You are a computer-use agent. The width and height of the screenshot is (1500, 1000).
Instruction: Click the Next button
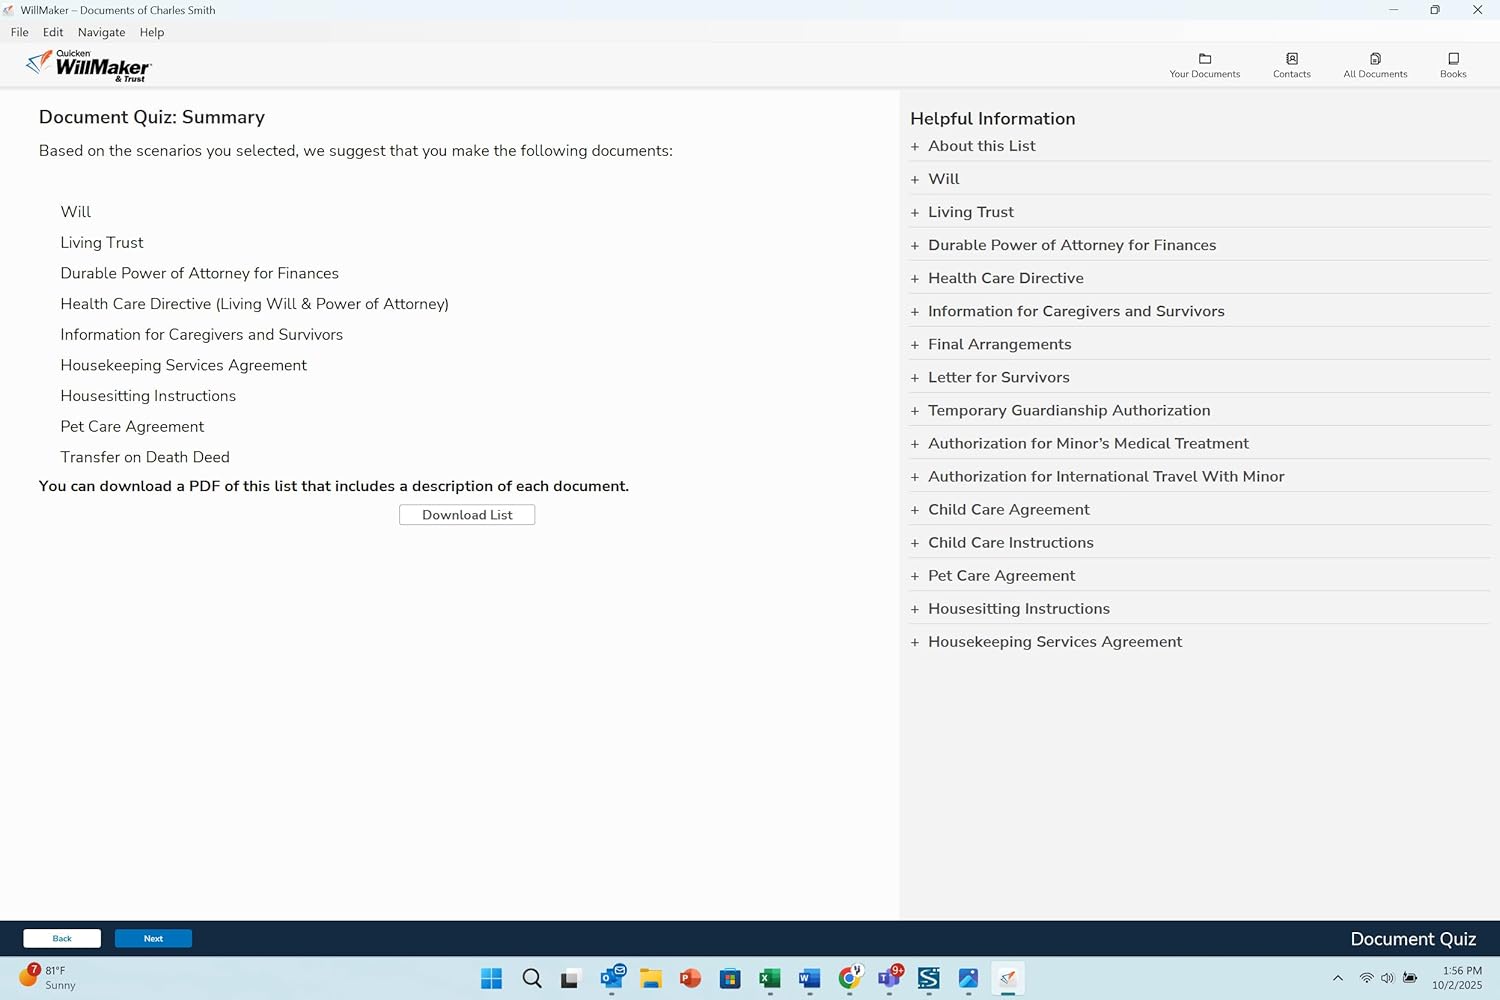(153, 938)
